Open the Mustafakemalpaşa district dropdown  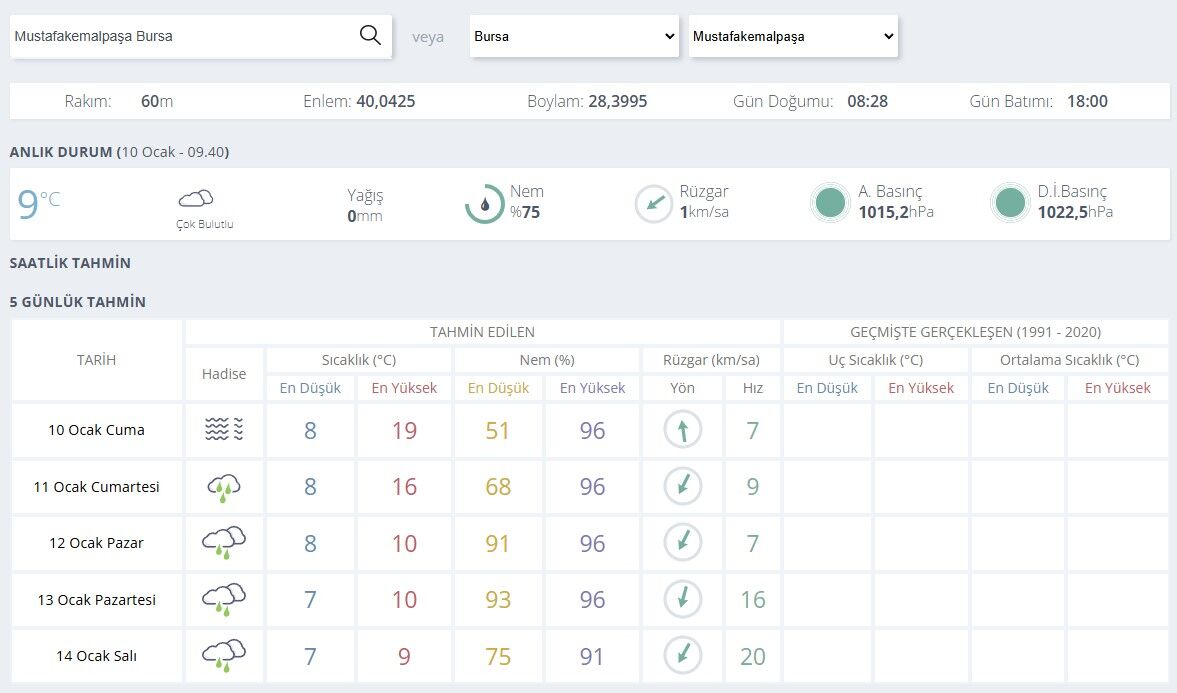tap(792, 36)
